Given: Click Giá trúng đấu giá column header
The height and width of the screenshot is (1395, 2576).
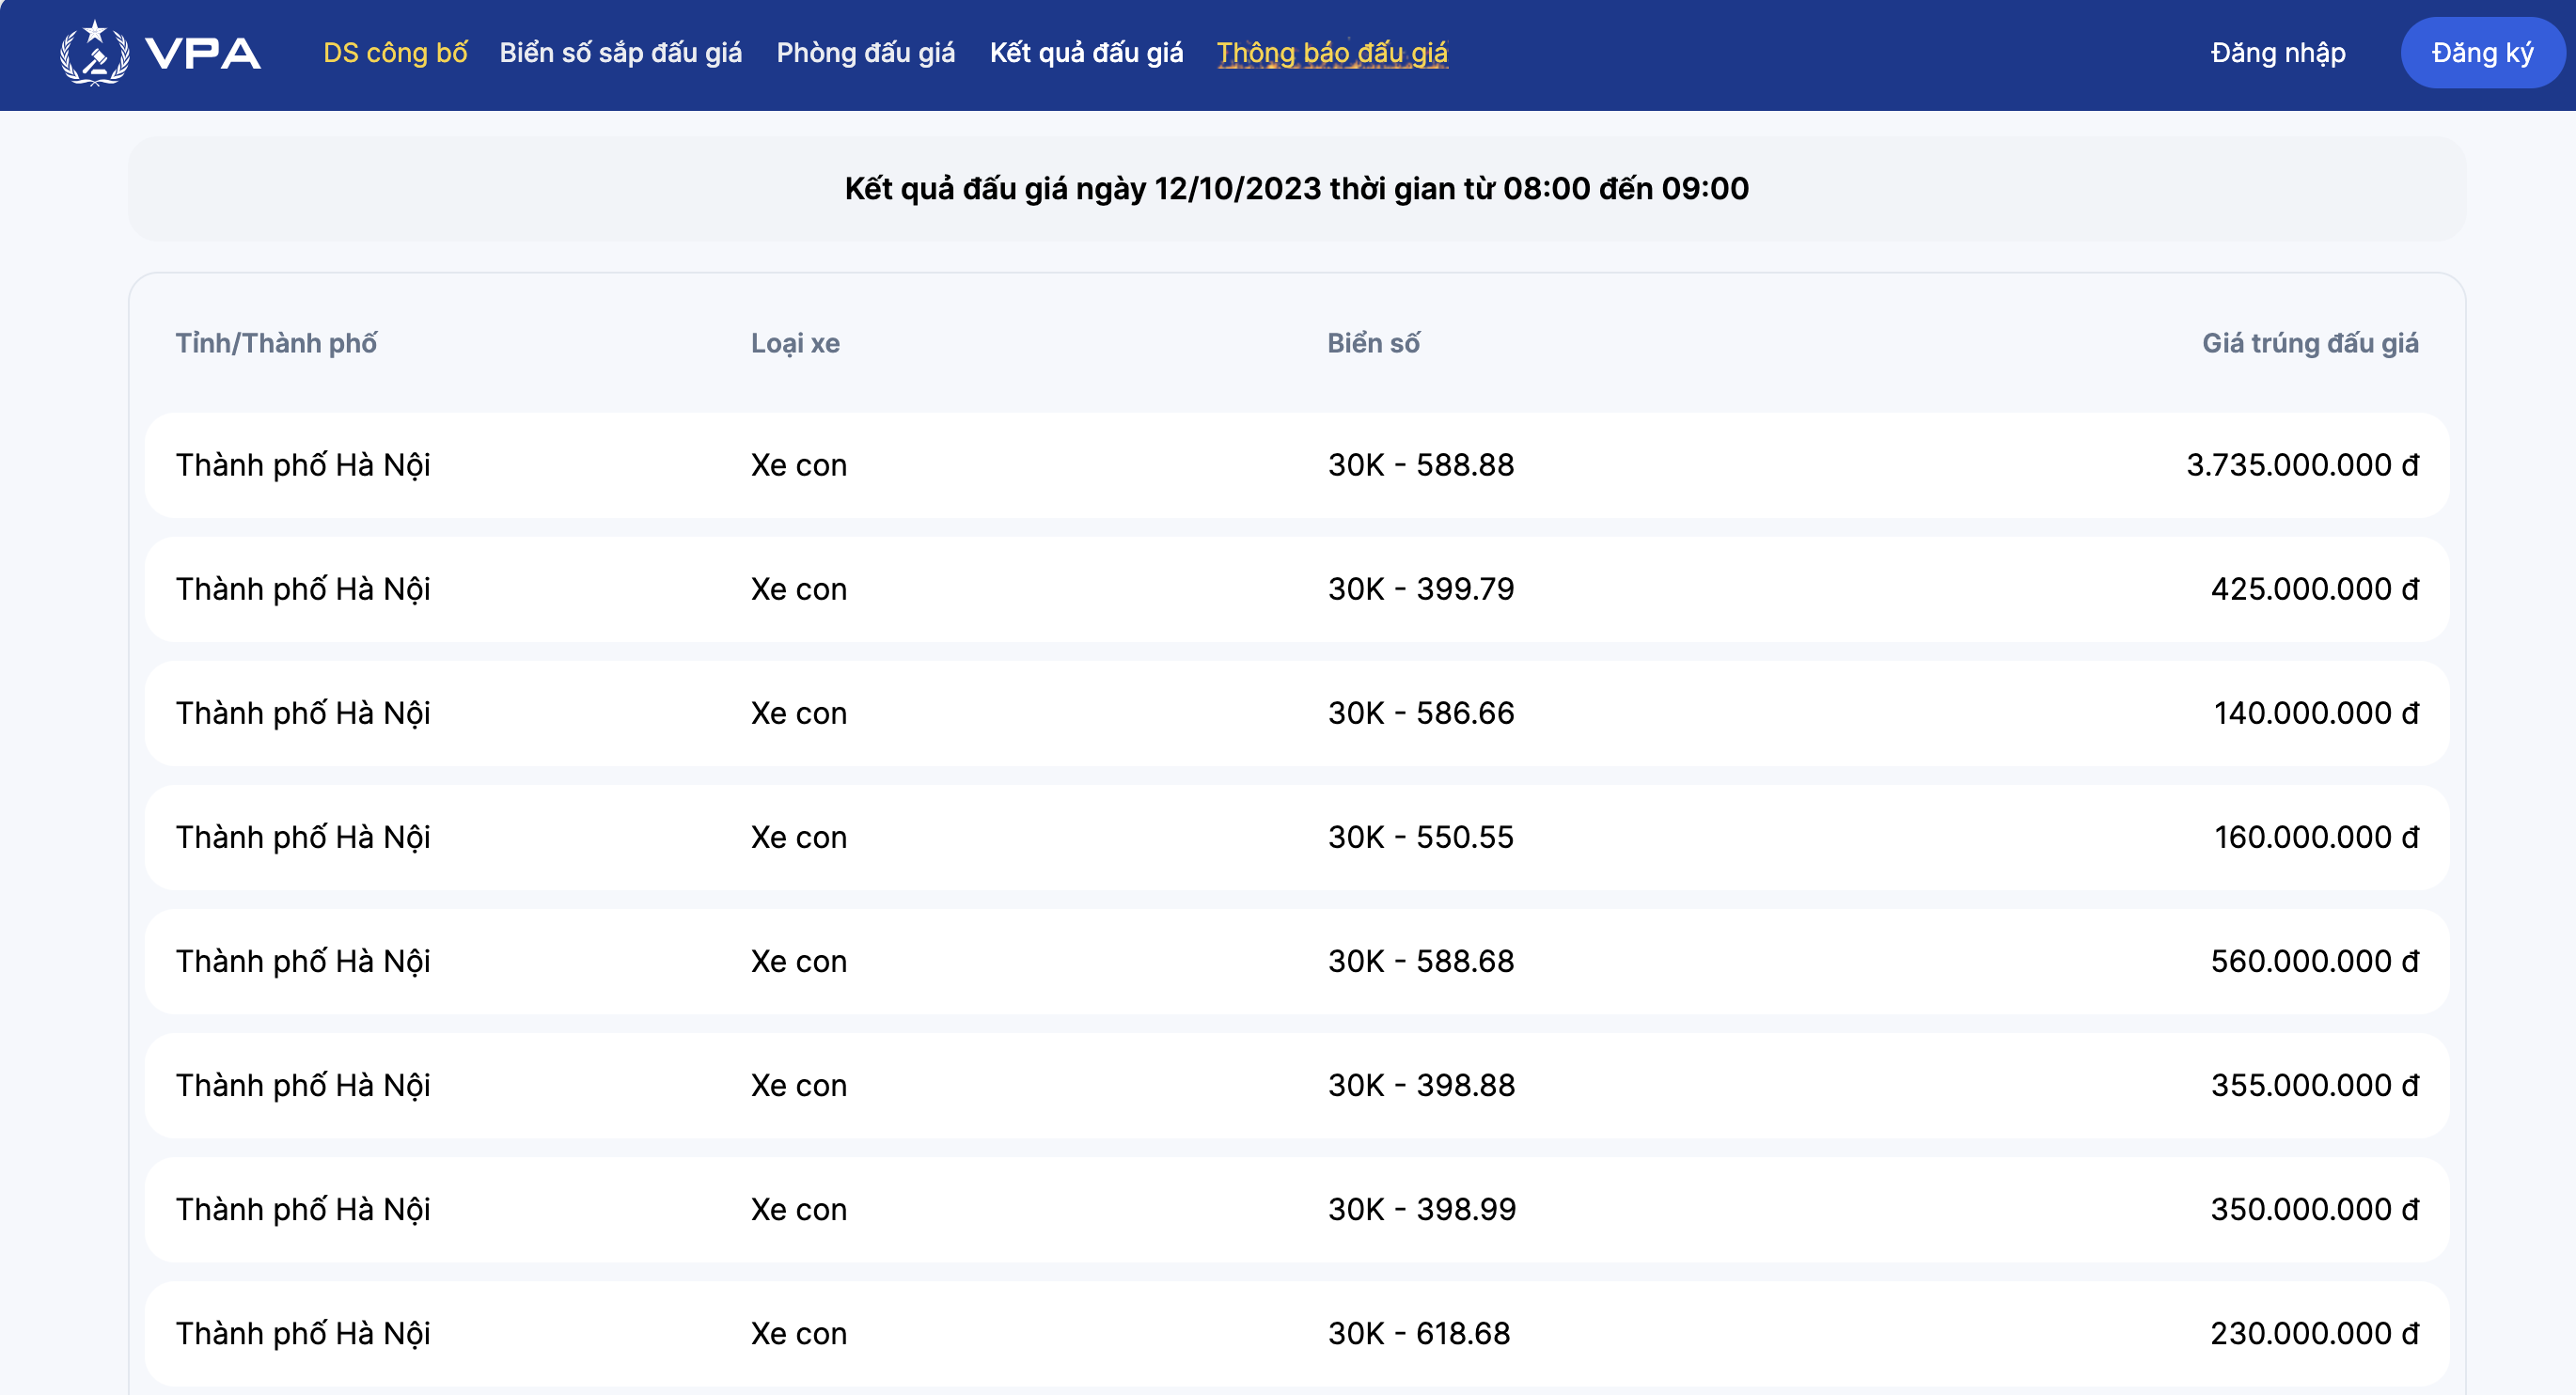Looking at the screenshot, I should point(2309,343).
